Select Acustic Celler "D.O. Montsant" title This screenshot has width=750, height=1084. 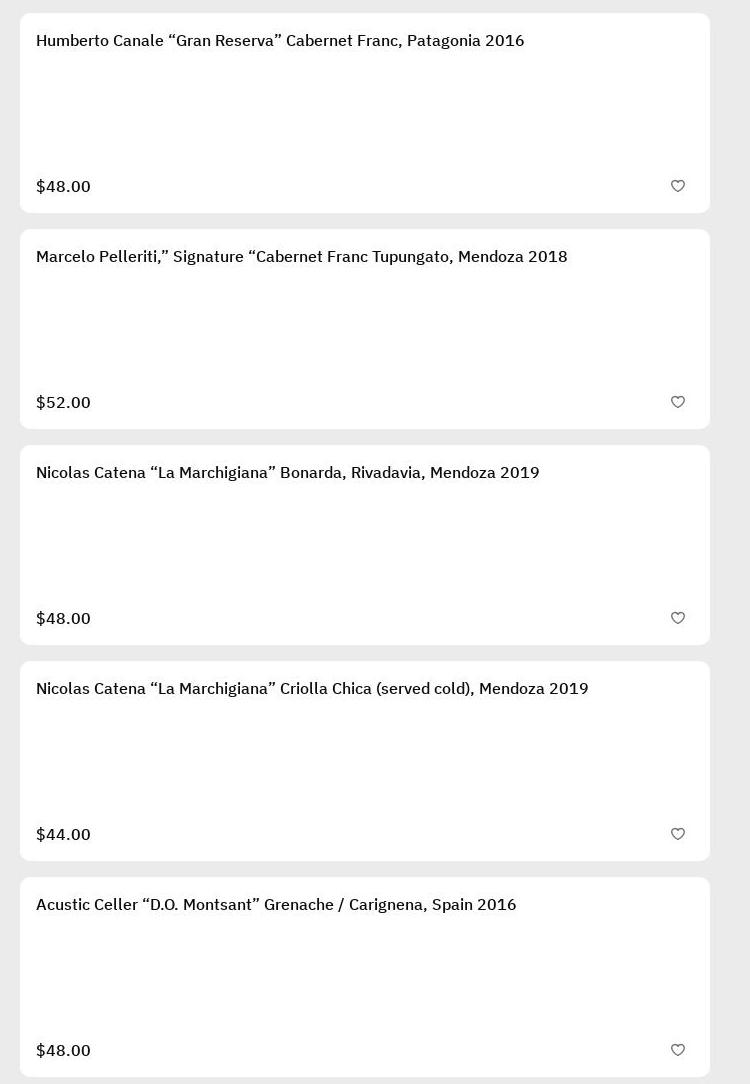276,905
